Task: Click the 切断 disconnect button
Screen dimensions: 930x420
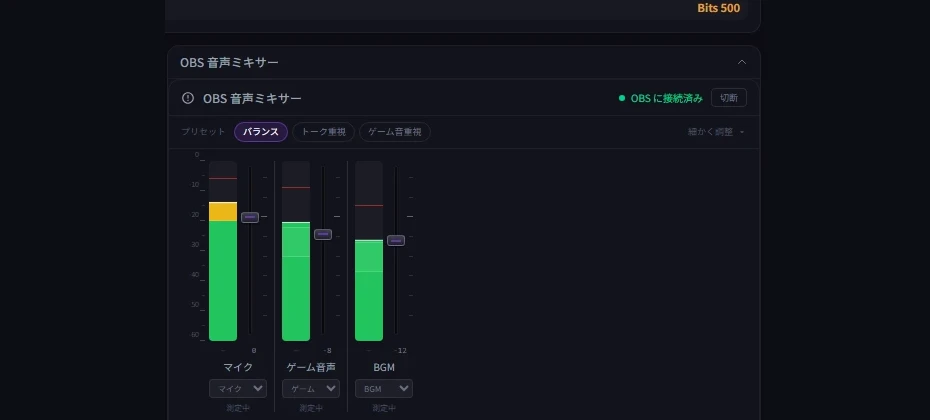Action: 728,98
